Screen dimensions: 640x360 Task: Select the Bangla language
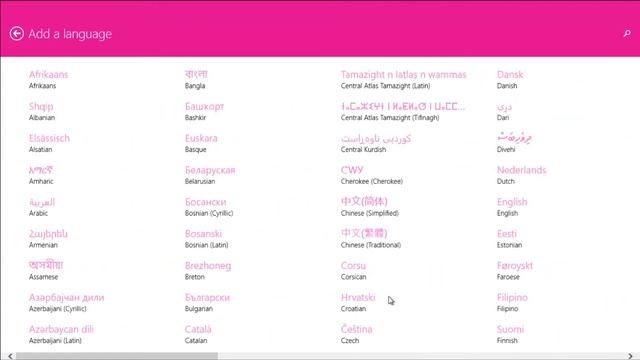tap(196, 80)
